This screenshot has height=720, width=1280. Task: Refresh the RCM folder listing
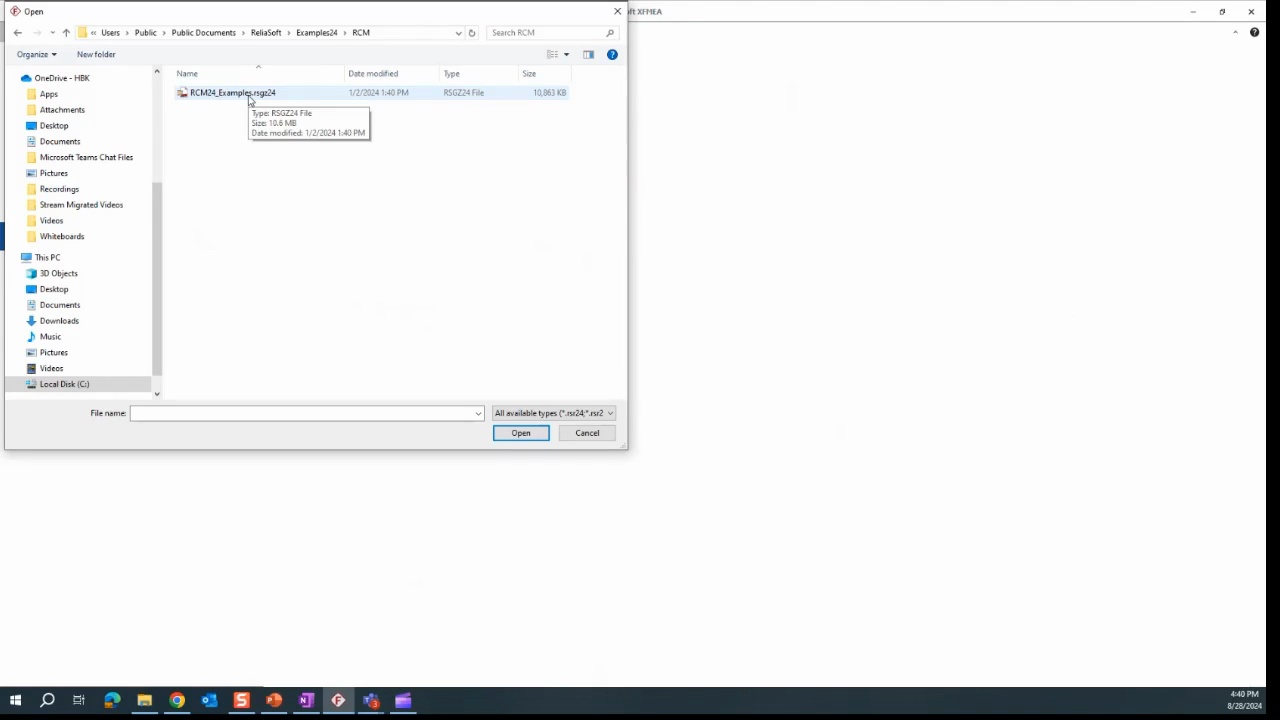472,33
